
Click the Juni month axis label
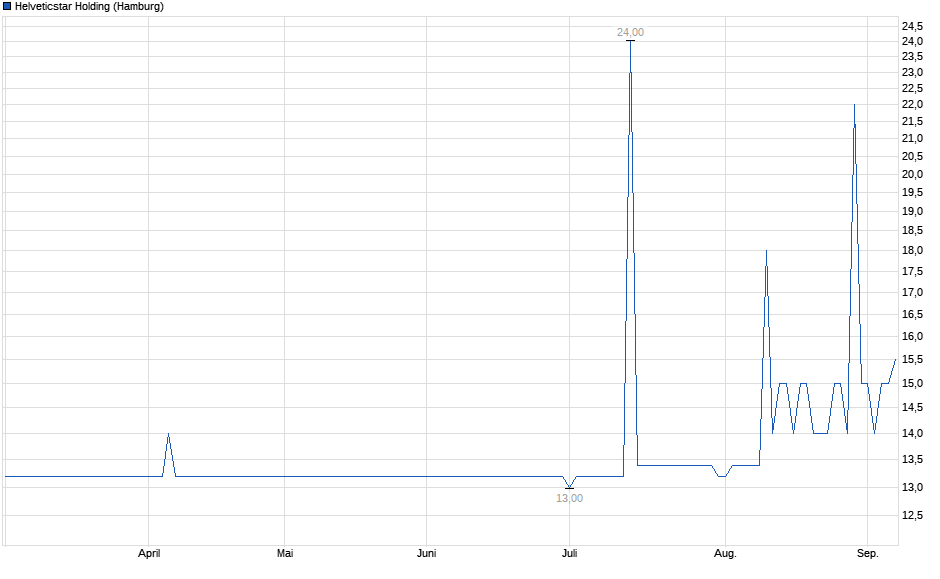pos(426,553)
